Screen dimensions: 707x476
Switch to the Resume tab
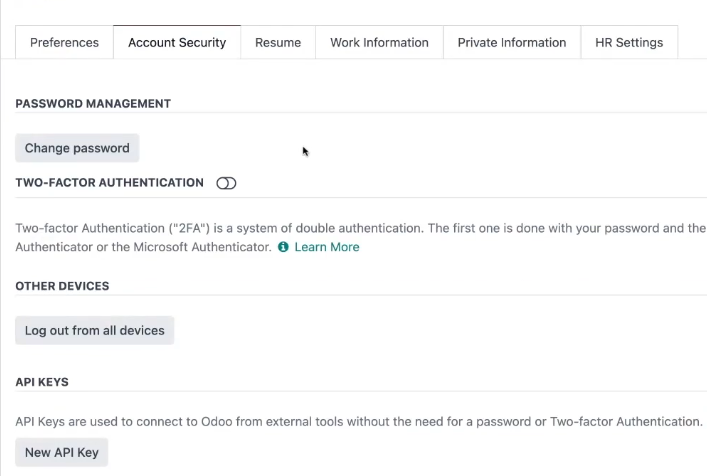pyautogui.click(x=278, y=42)
